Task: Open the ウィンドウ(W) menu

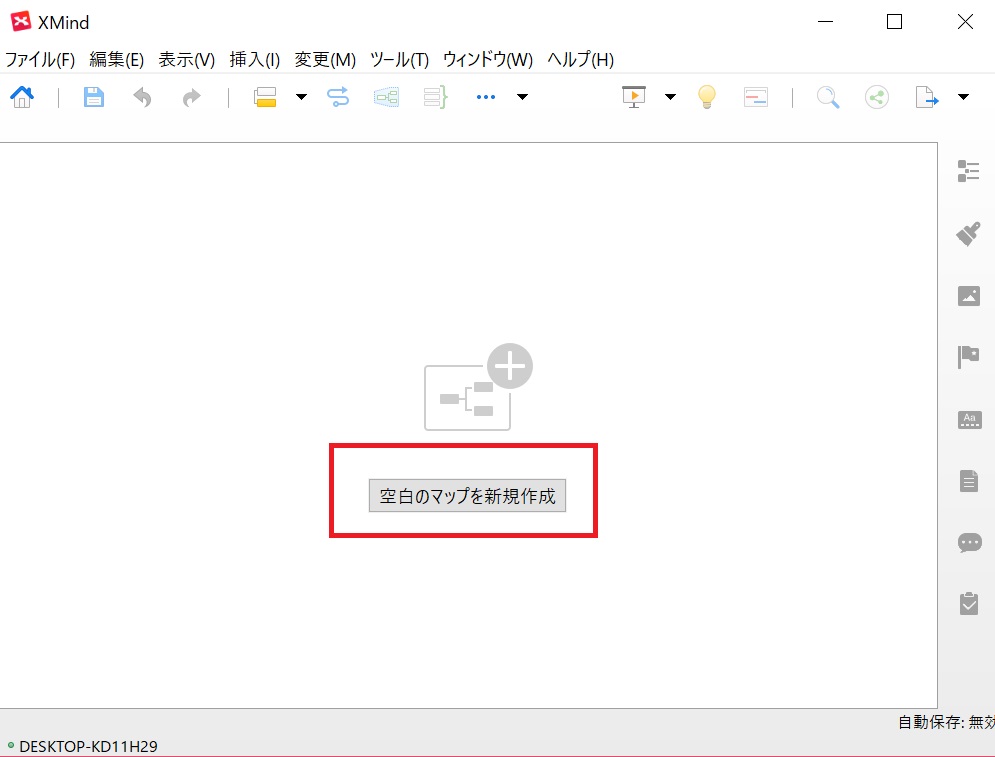Action: click(x=487, y=60)
